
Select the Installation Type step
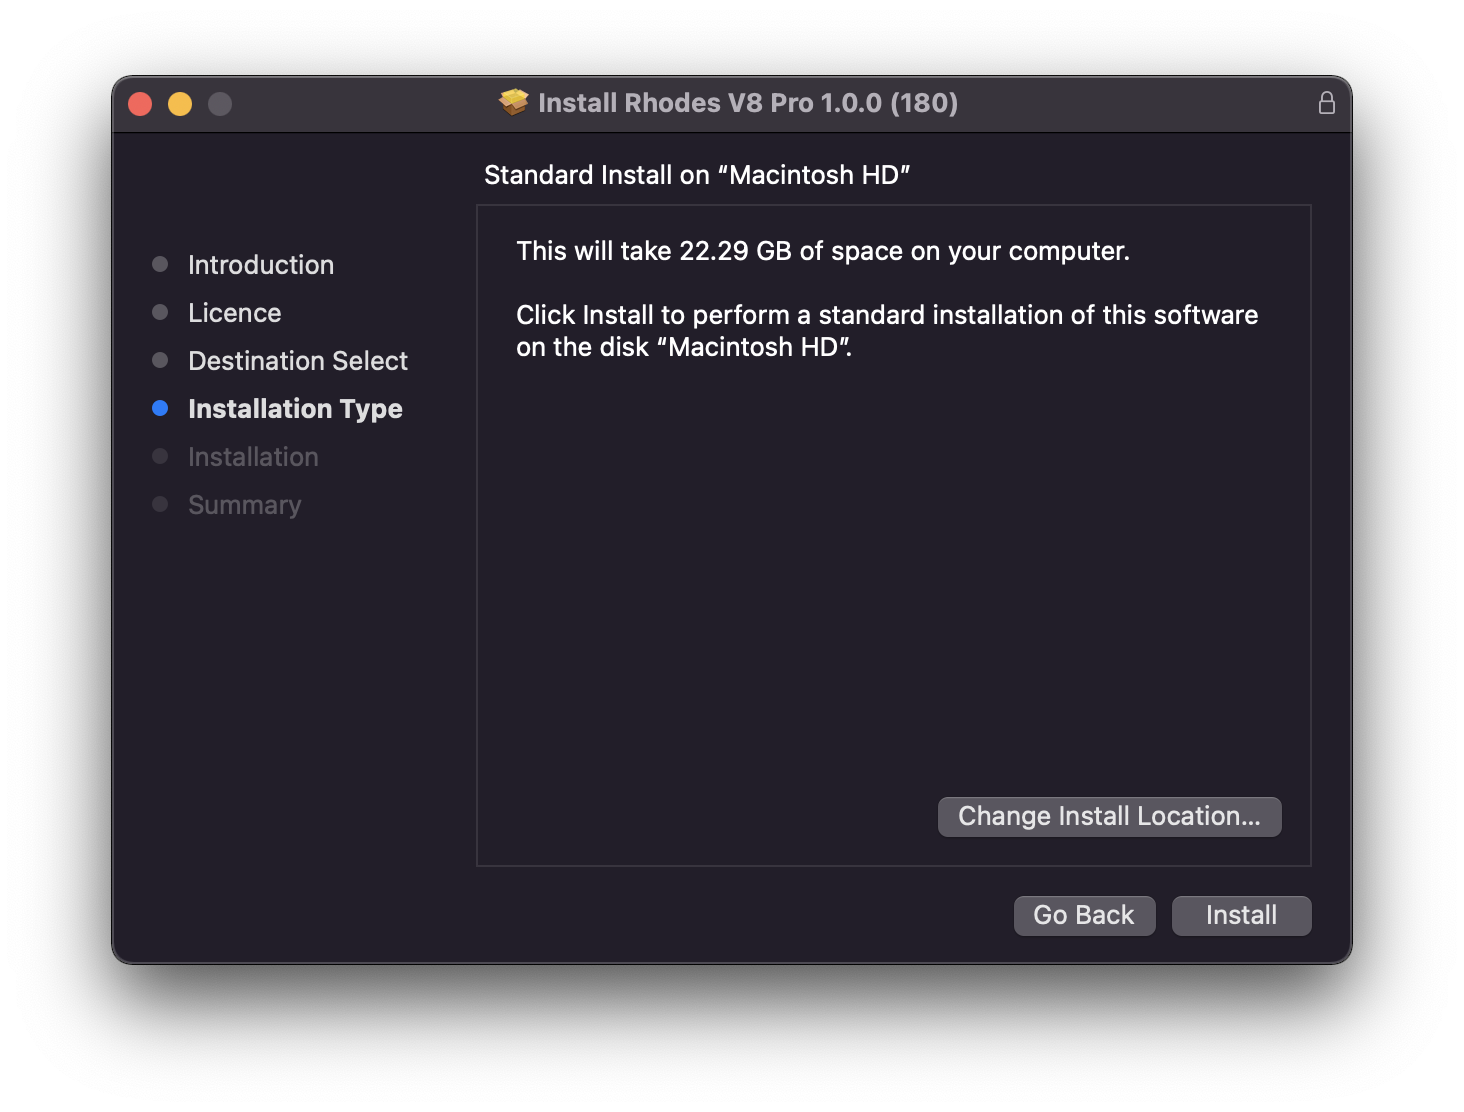coord(295,409)
